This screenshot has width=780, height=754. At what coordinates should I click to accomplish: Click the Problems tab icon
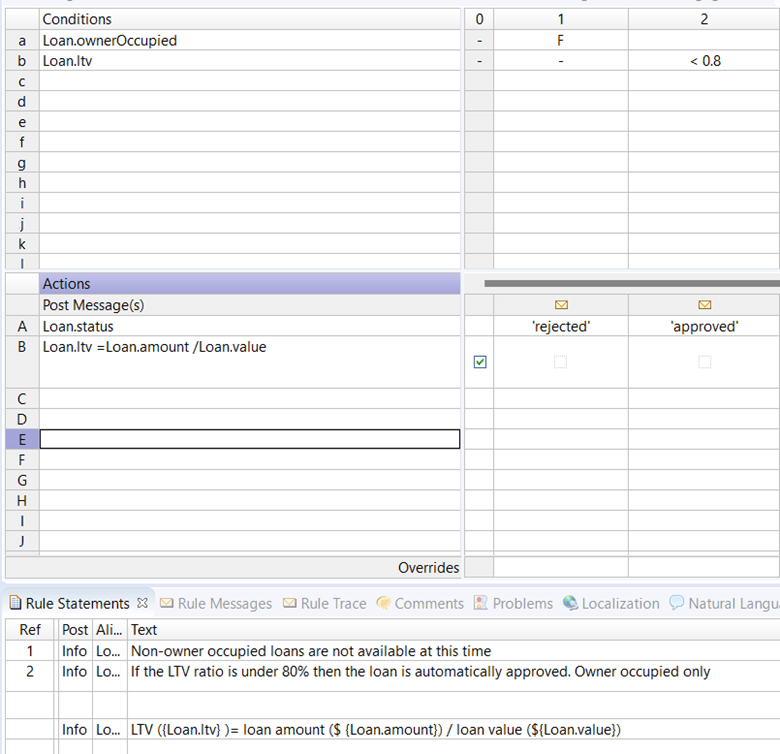[481, 603]
